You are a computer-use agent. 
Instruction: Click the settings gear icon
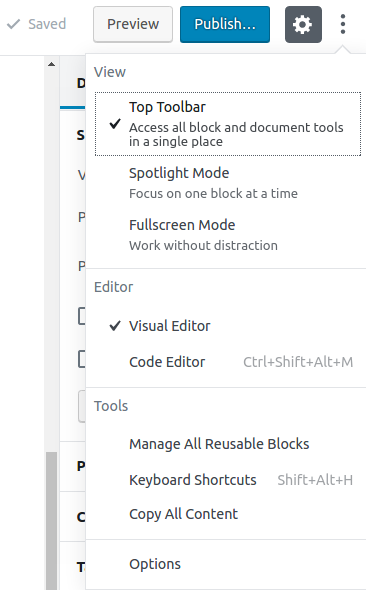pyautogui.click(x=303, y=24)
